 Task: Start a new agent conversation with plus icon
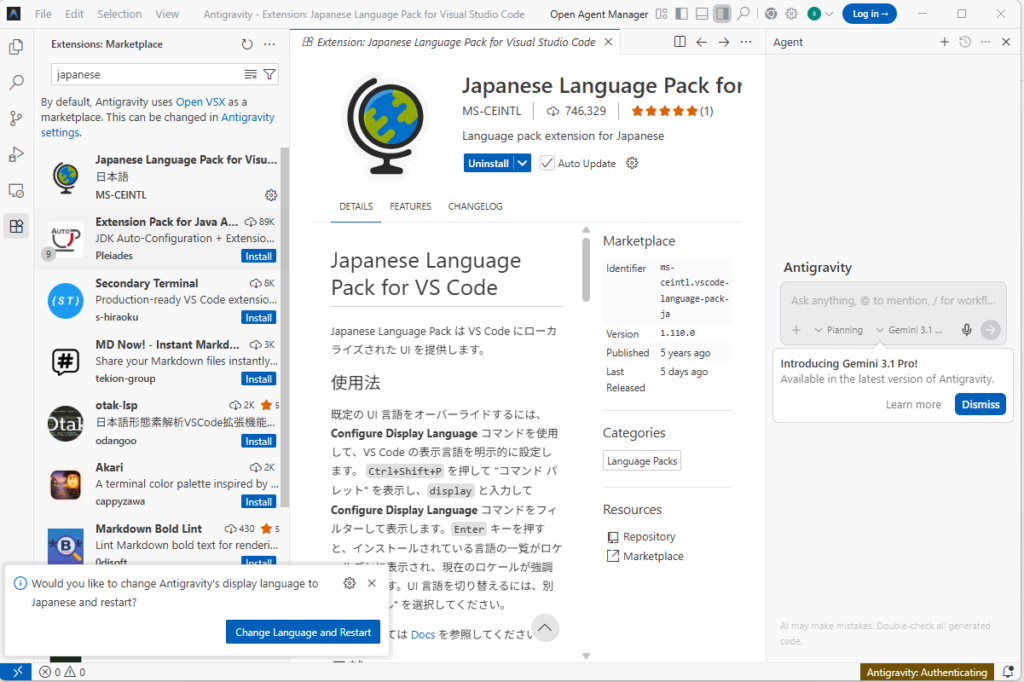pyautogui.click(x=944, y=42)
